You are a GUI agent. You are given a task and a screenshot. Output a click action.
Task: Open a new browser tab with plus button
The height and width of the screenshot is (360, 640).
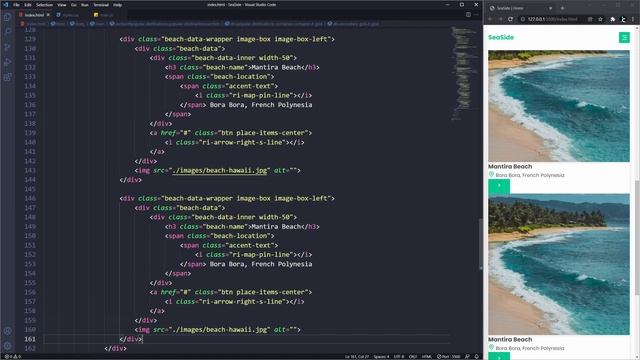coord(562,8)
